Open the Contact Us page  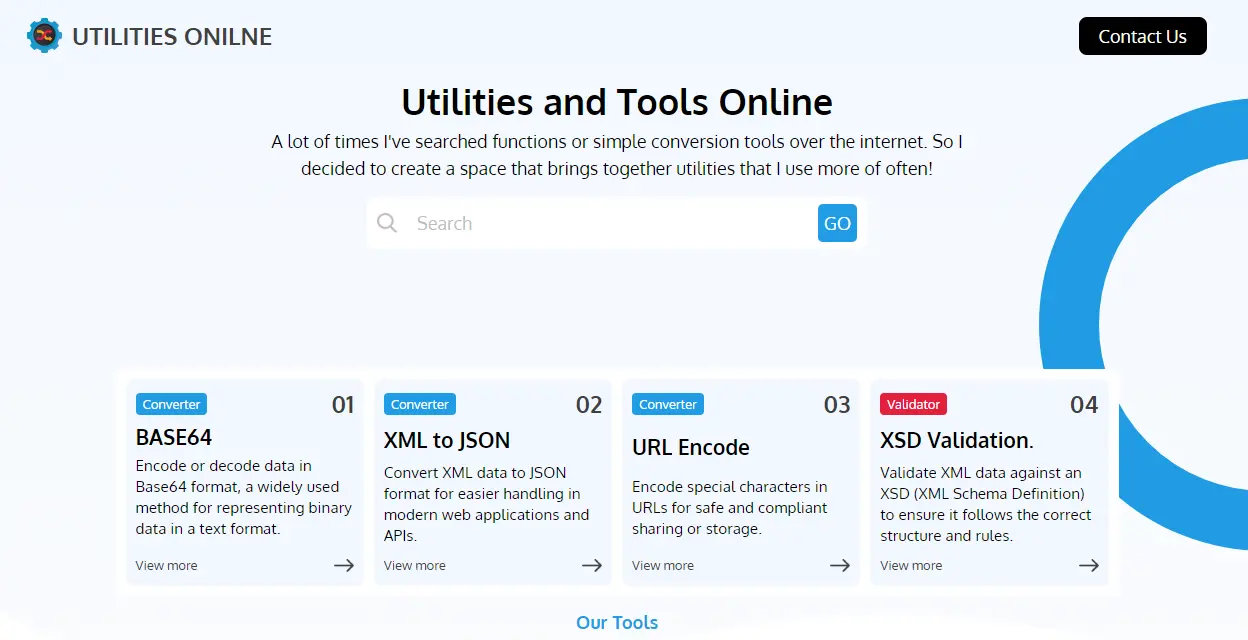point(1143,36)
